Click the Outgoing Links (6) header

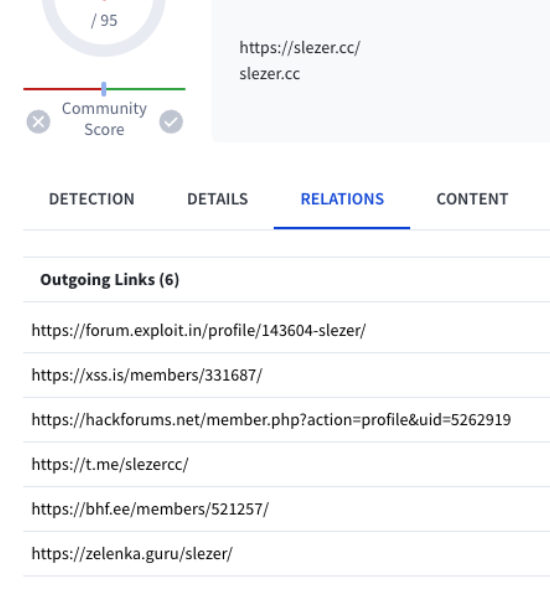tap(110, 280)
